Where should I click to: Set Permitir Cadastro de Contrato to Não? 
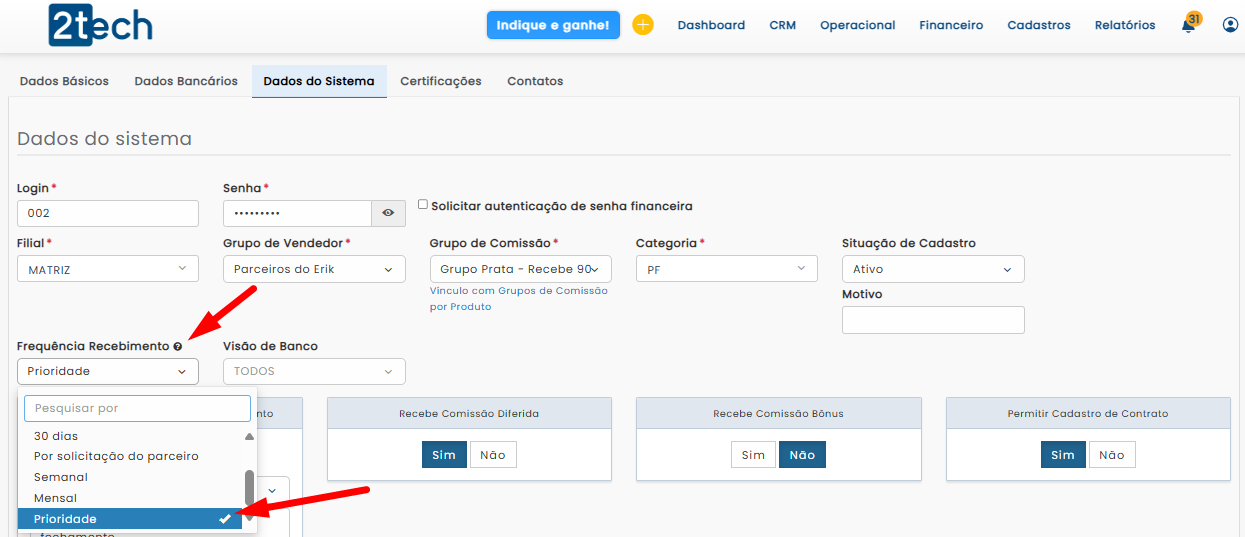(x=1112, y=455)
